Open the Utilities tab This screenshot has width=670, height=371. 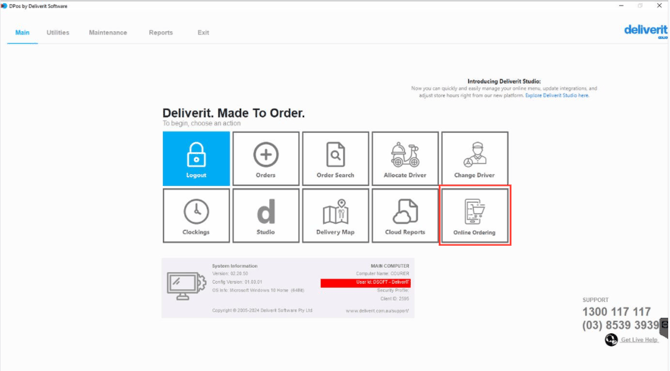(58, 32)
